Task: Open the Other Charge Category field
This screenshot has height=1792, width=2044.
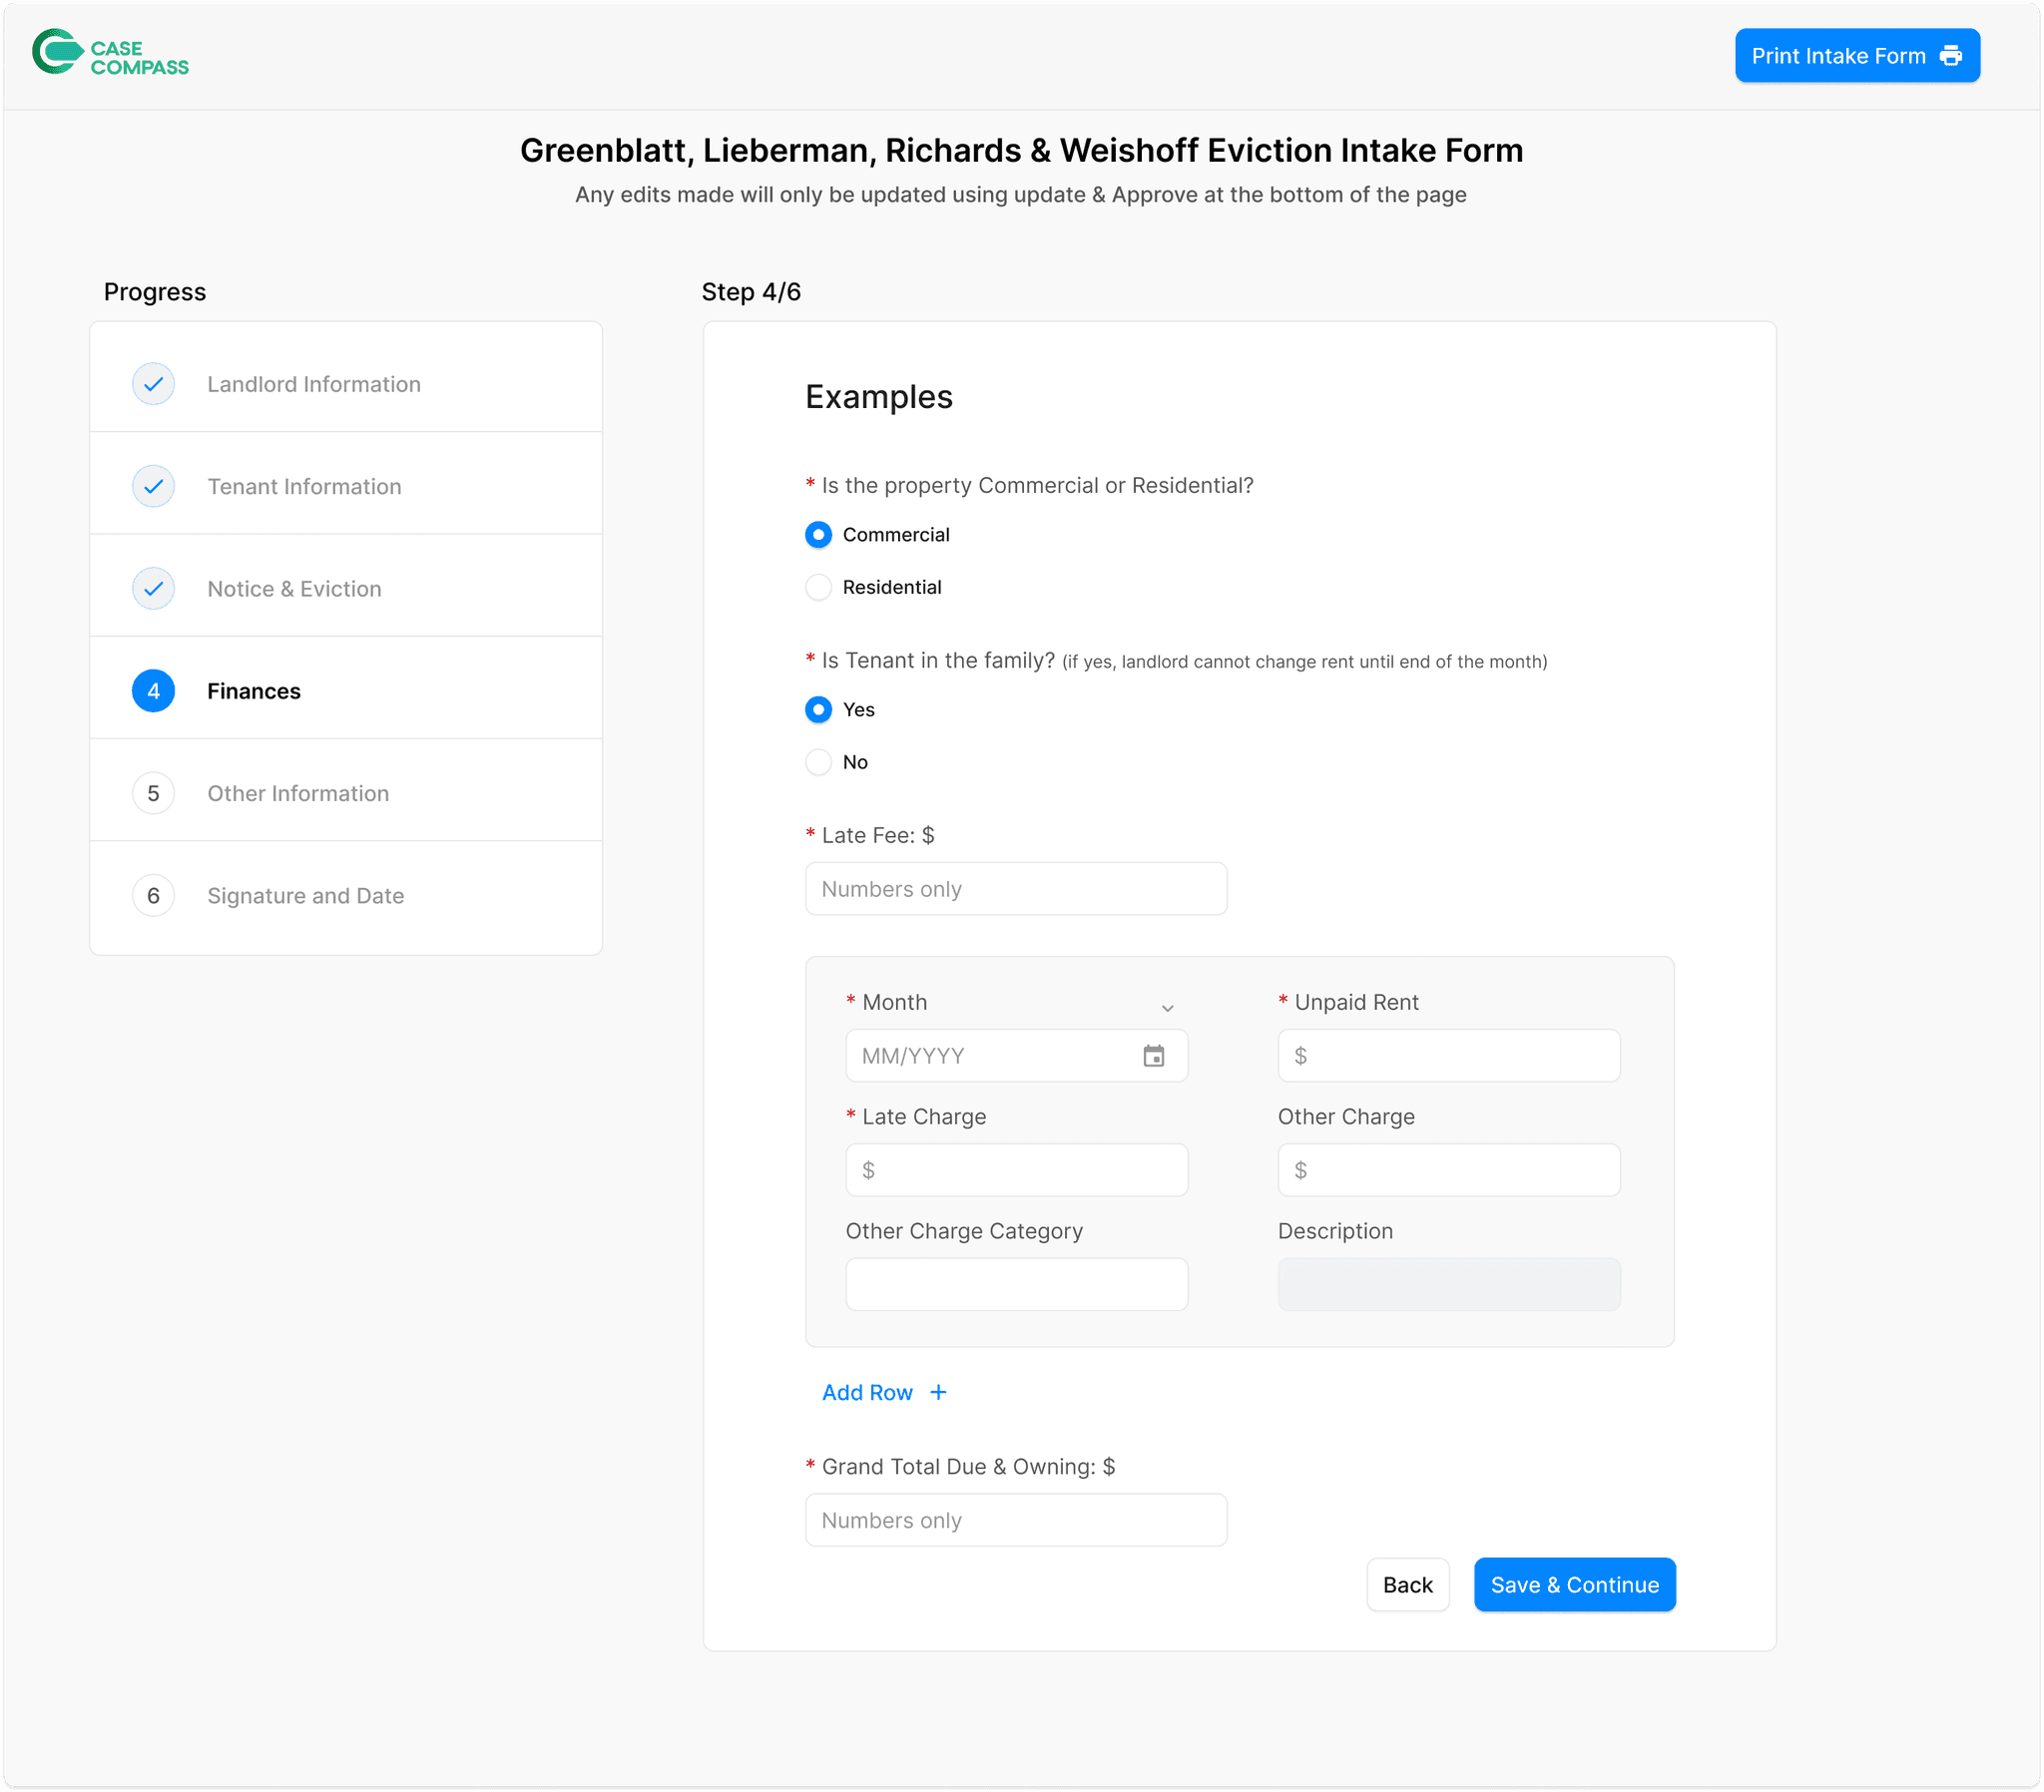Action: pyautogui.click(x=1016, y=1285)
